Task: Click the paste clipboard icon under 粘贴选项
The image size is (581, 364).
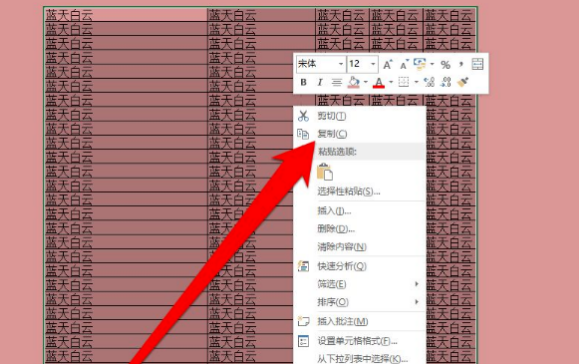Action: 325,172
